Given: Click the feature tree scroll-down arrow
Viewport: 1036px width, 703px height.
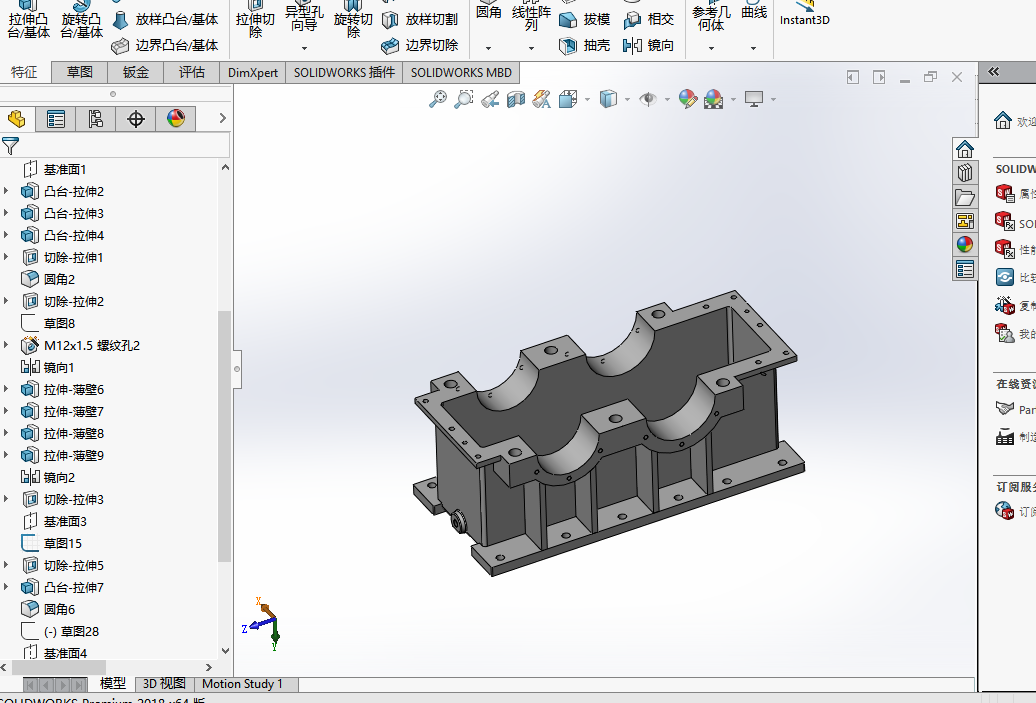Looking at the screenshot, I should pyautogui.click(x=225, y=651).
